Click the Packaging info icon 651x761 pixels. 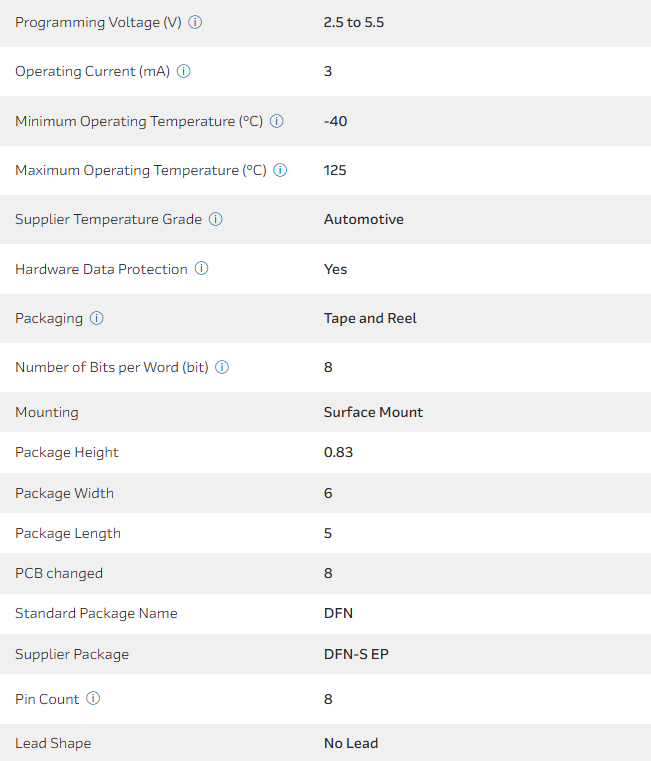97,318
